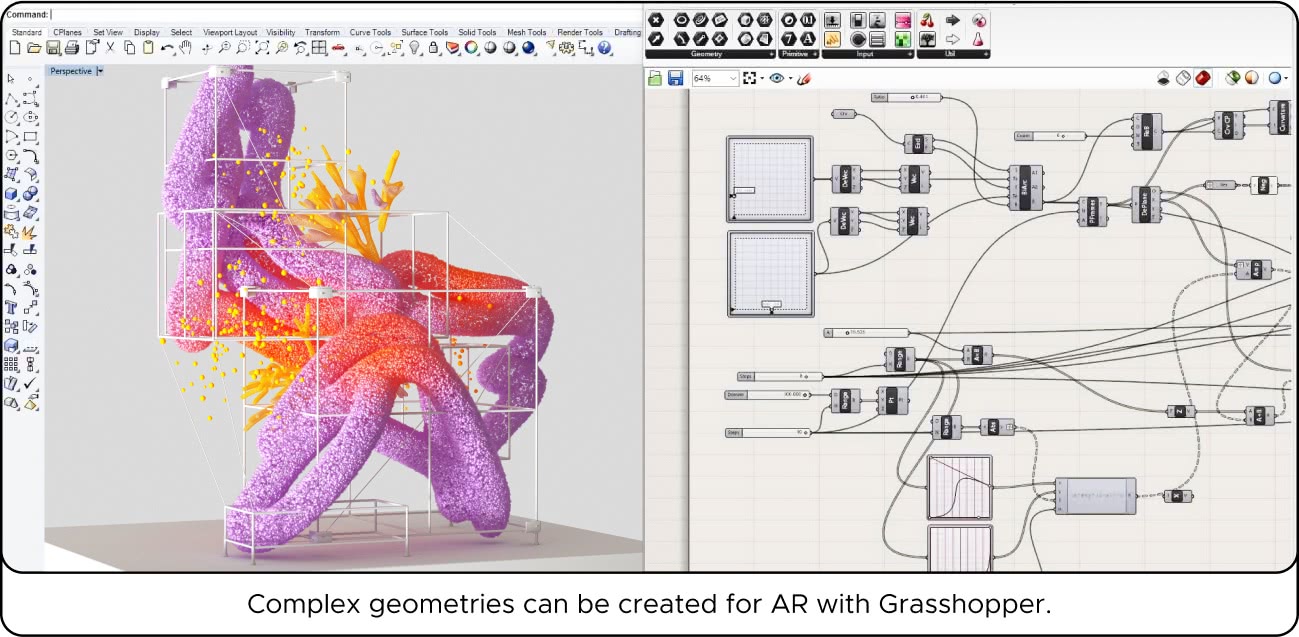Click the Perspective viewport title label
Viewport: 1299px width, 637px height.
[x=71, y=71]
